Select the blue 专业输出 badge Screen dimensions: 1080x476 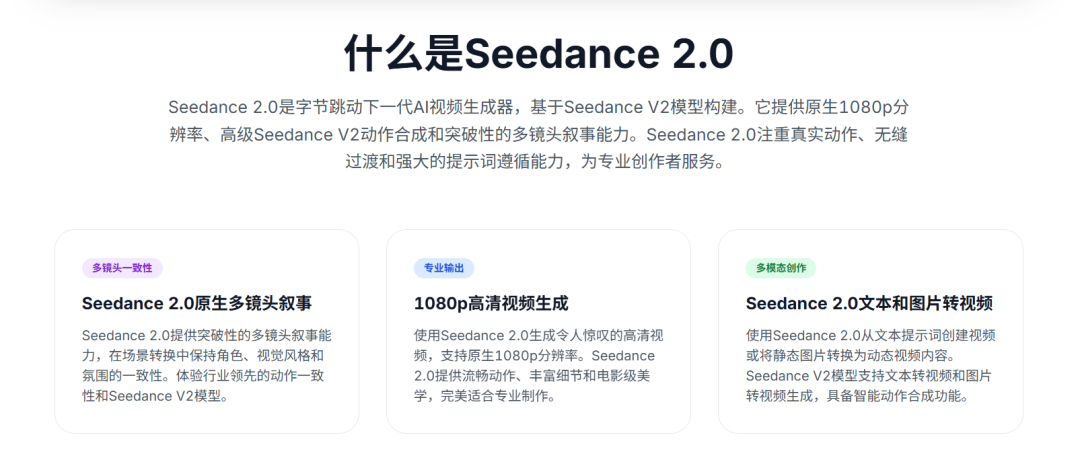(x=444, y=268)
